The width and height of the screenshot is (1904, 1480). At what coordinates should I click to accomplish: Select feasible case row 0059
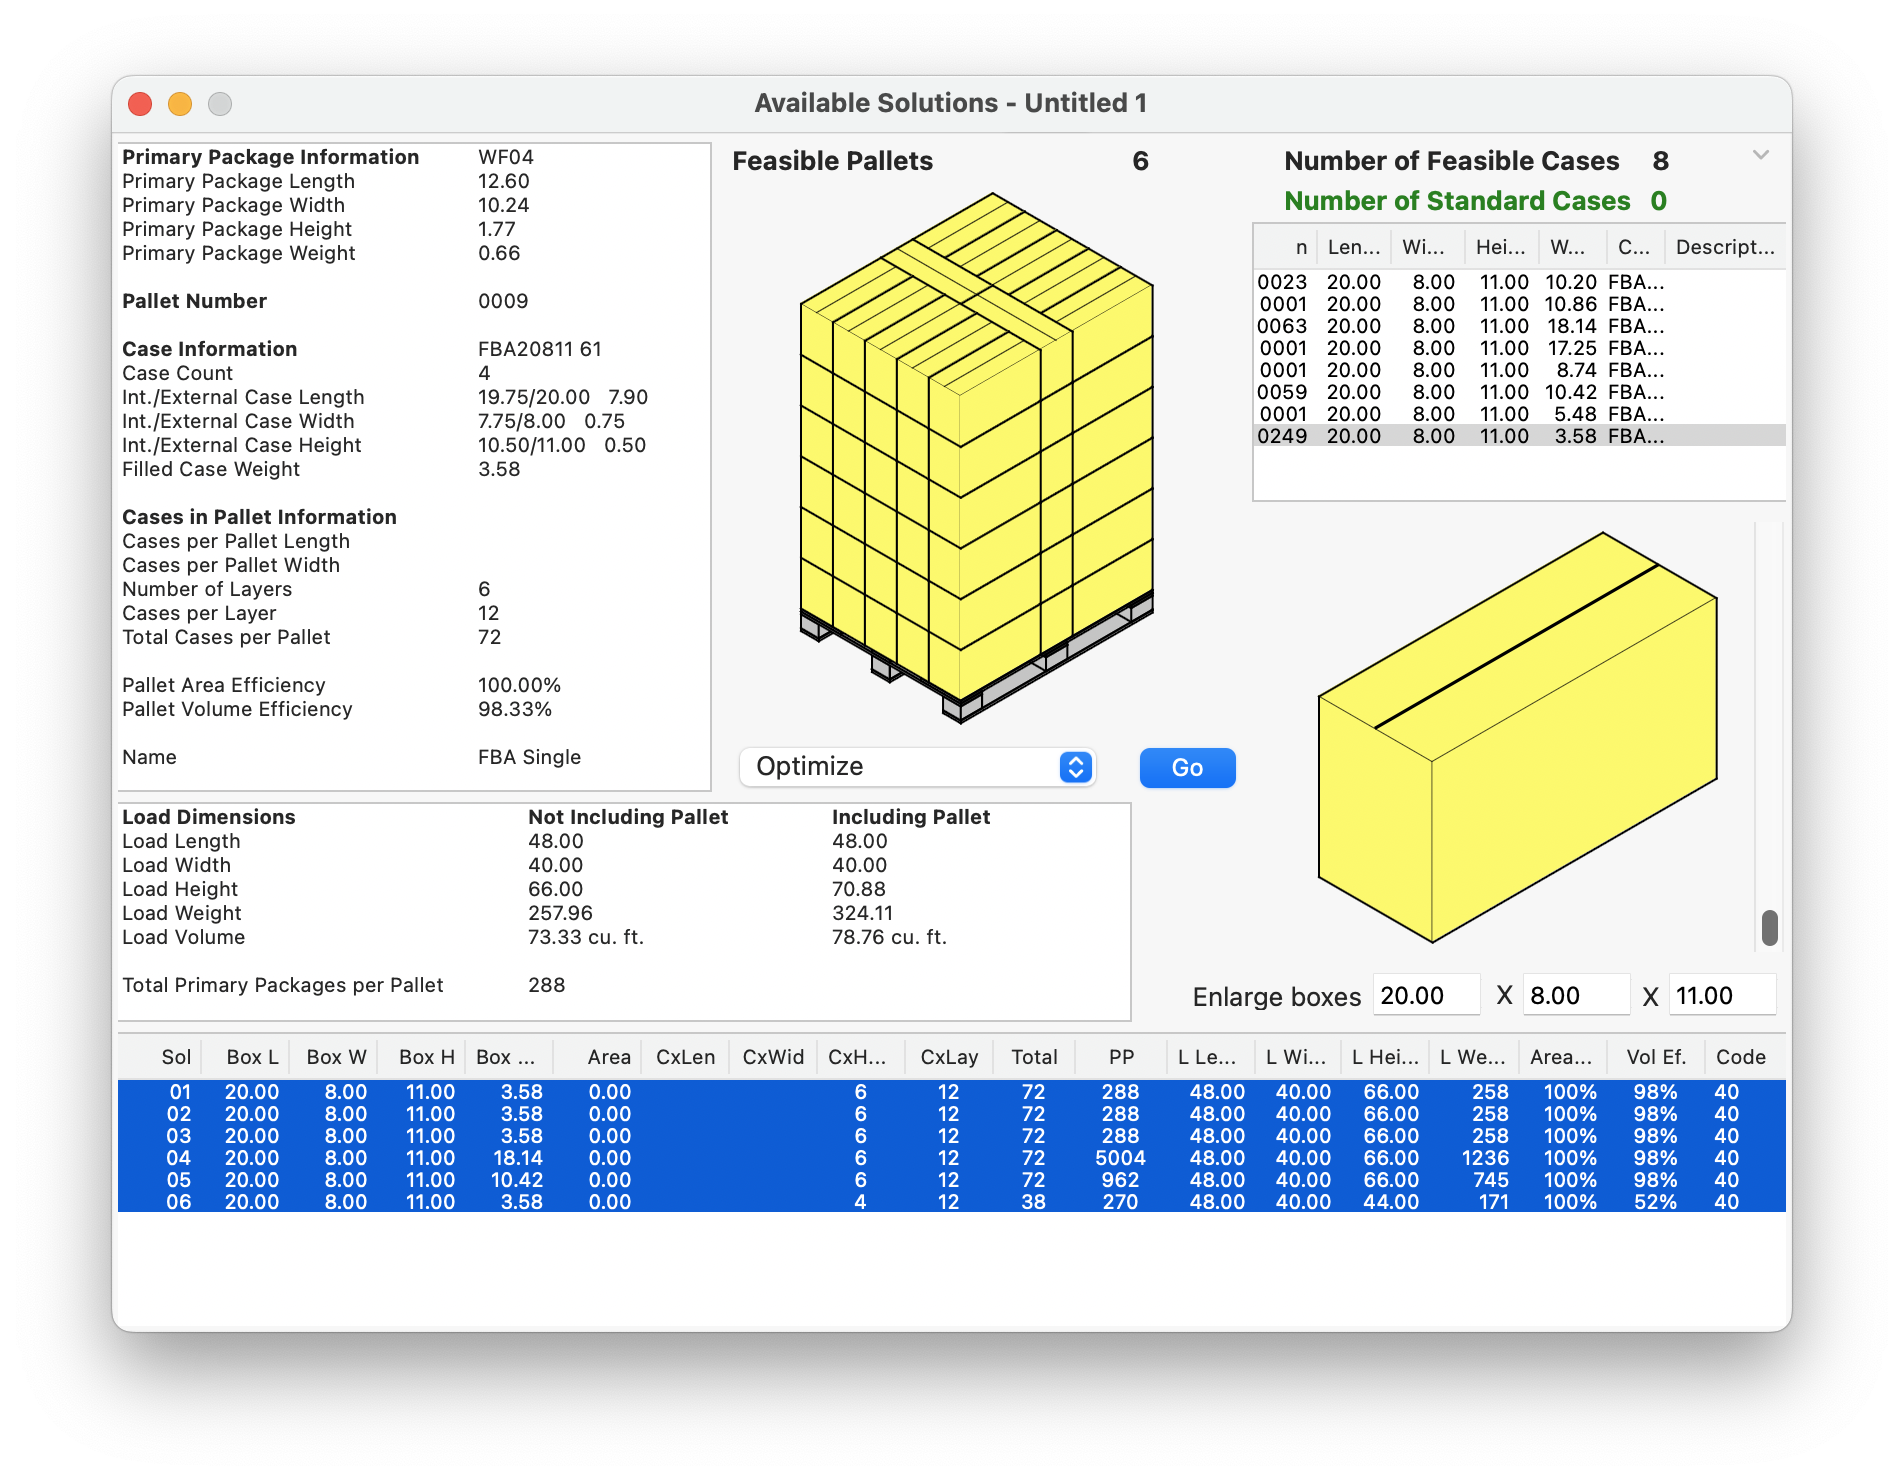(1519, 392)
